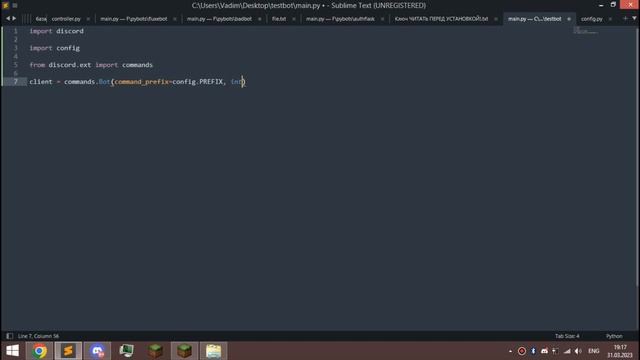Image resolution: width=640 pixels, height=360 pixels.
Task: Open the tab list dropdown arrow
Action: [634, 18]
